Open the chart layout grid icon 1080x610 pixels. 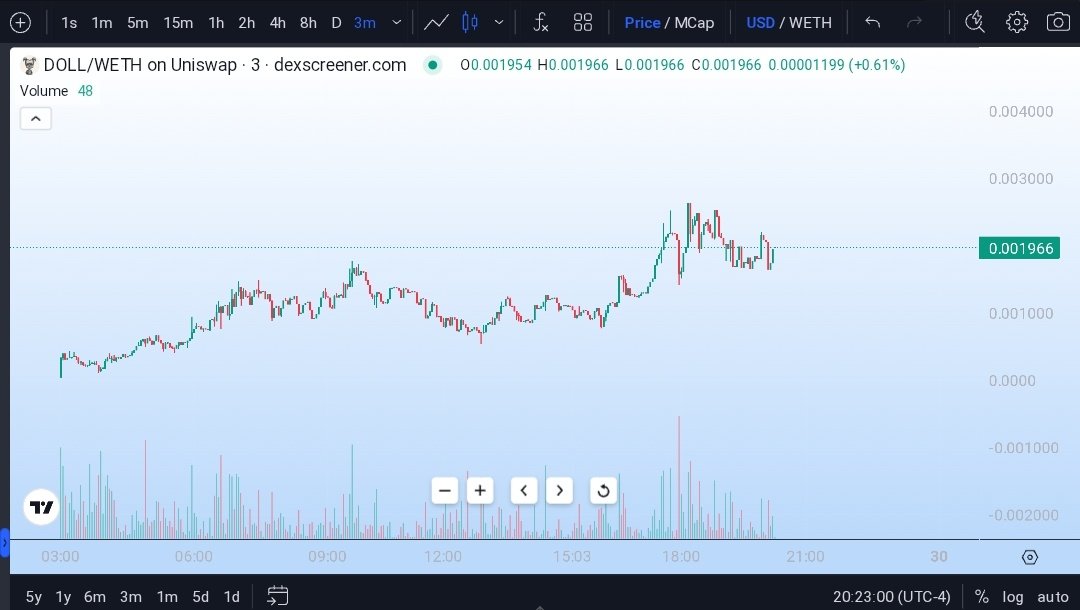pyautogui.click(x=583, y=23)
